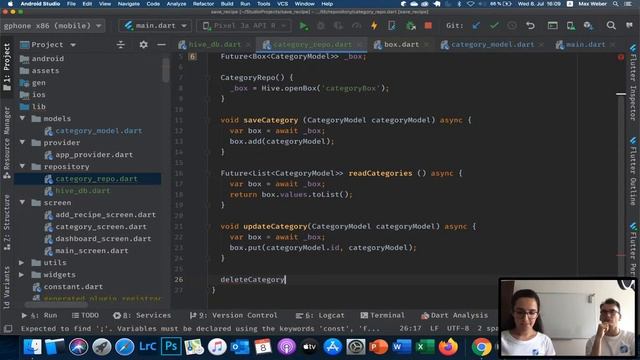
Task: Stop the running app with the red square
Action: 428,26
